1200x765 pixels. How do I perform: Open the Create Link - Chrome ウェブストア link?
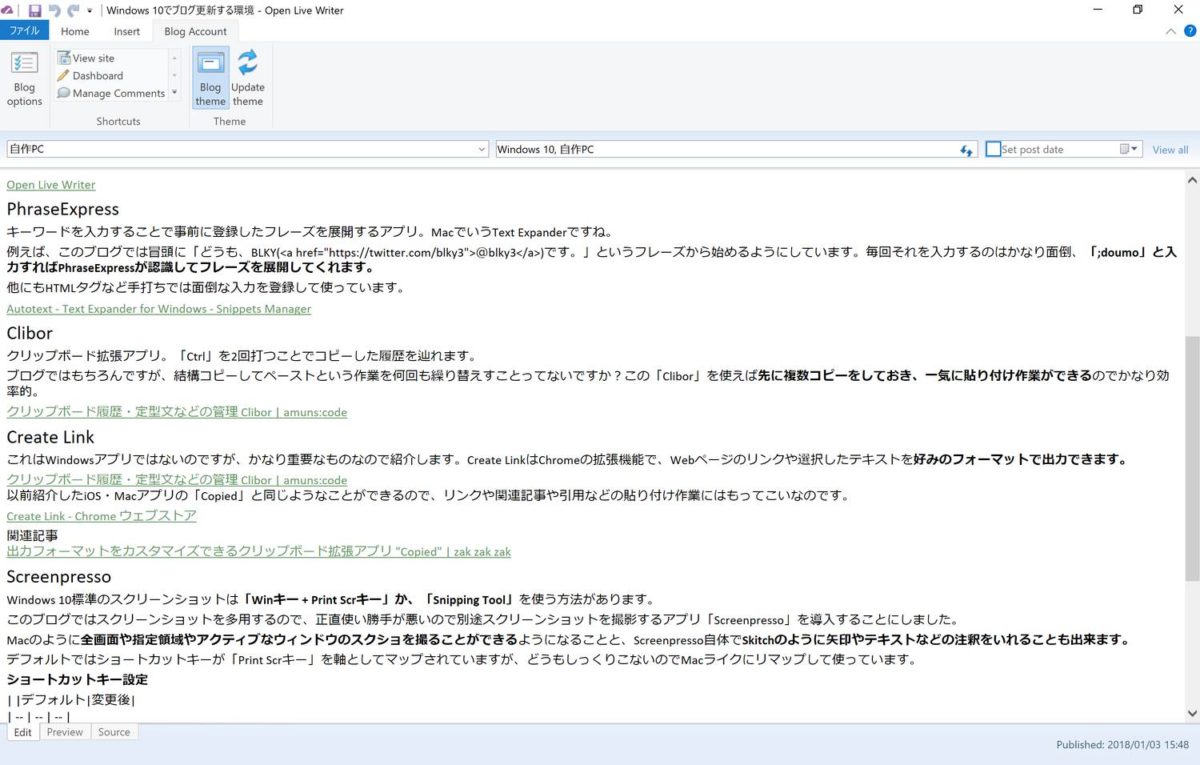[101, 516]
